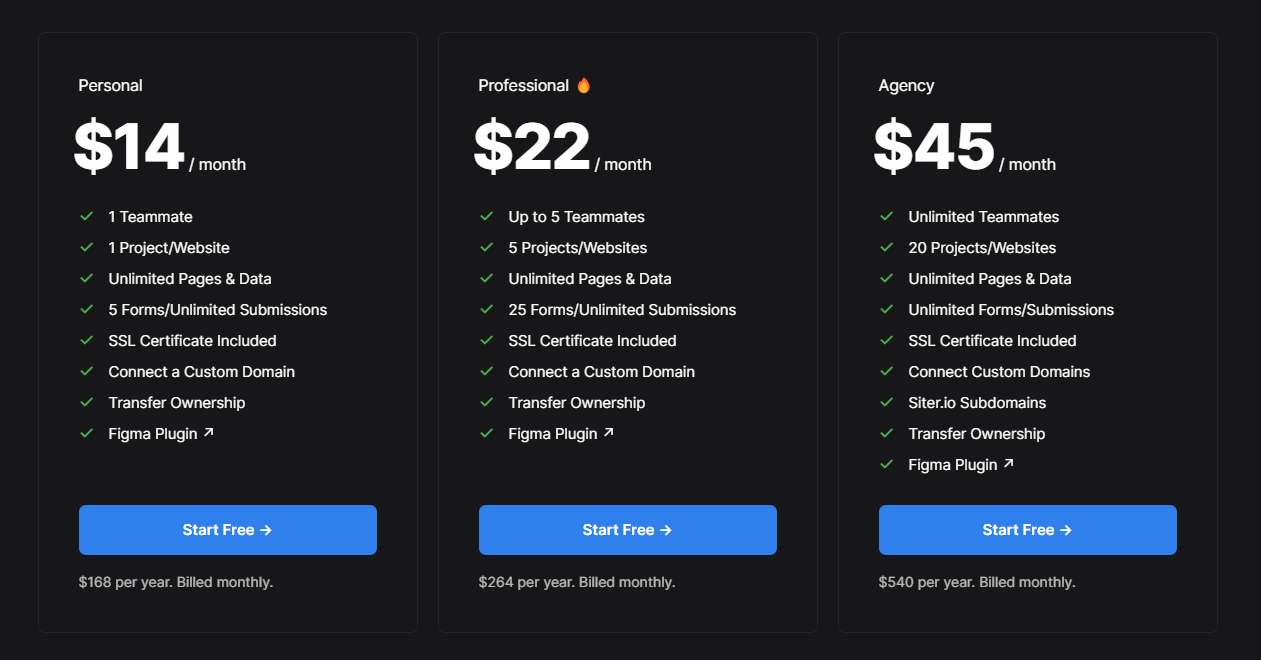Click the external arrow icon next to Personal Figma Plugin
Viewport: 1261px width, 660px height.
click(208, 433)
